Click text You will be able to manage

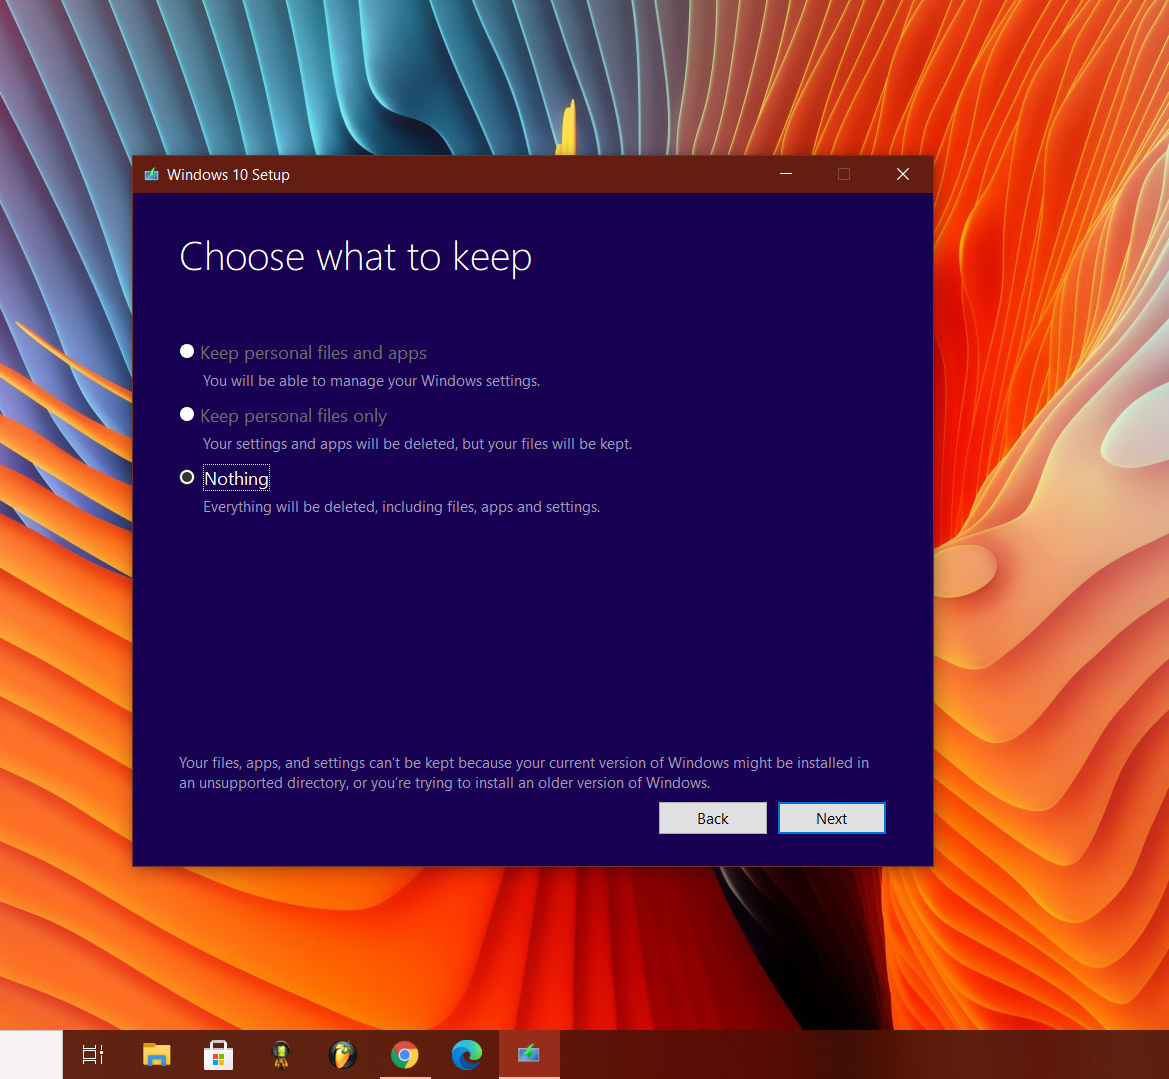371,381
